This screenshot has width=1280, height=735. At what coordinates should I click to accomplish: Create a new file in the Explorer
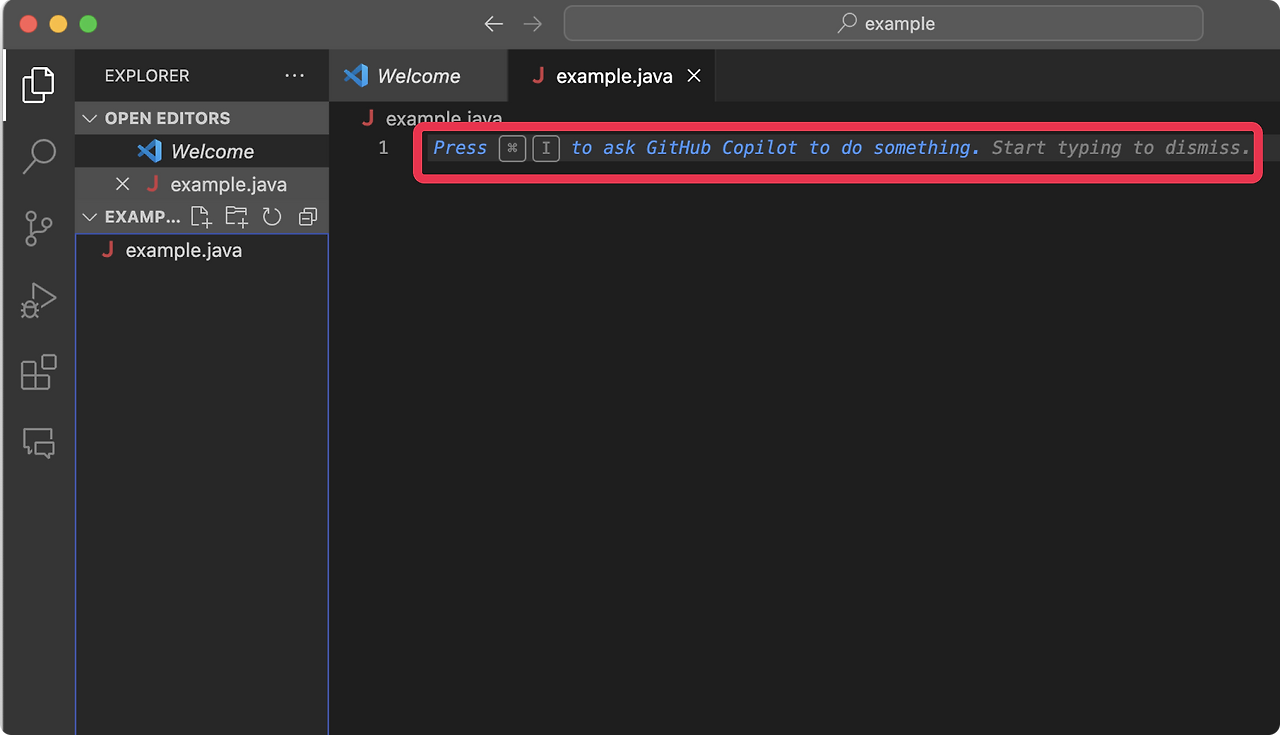(201, 216)
